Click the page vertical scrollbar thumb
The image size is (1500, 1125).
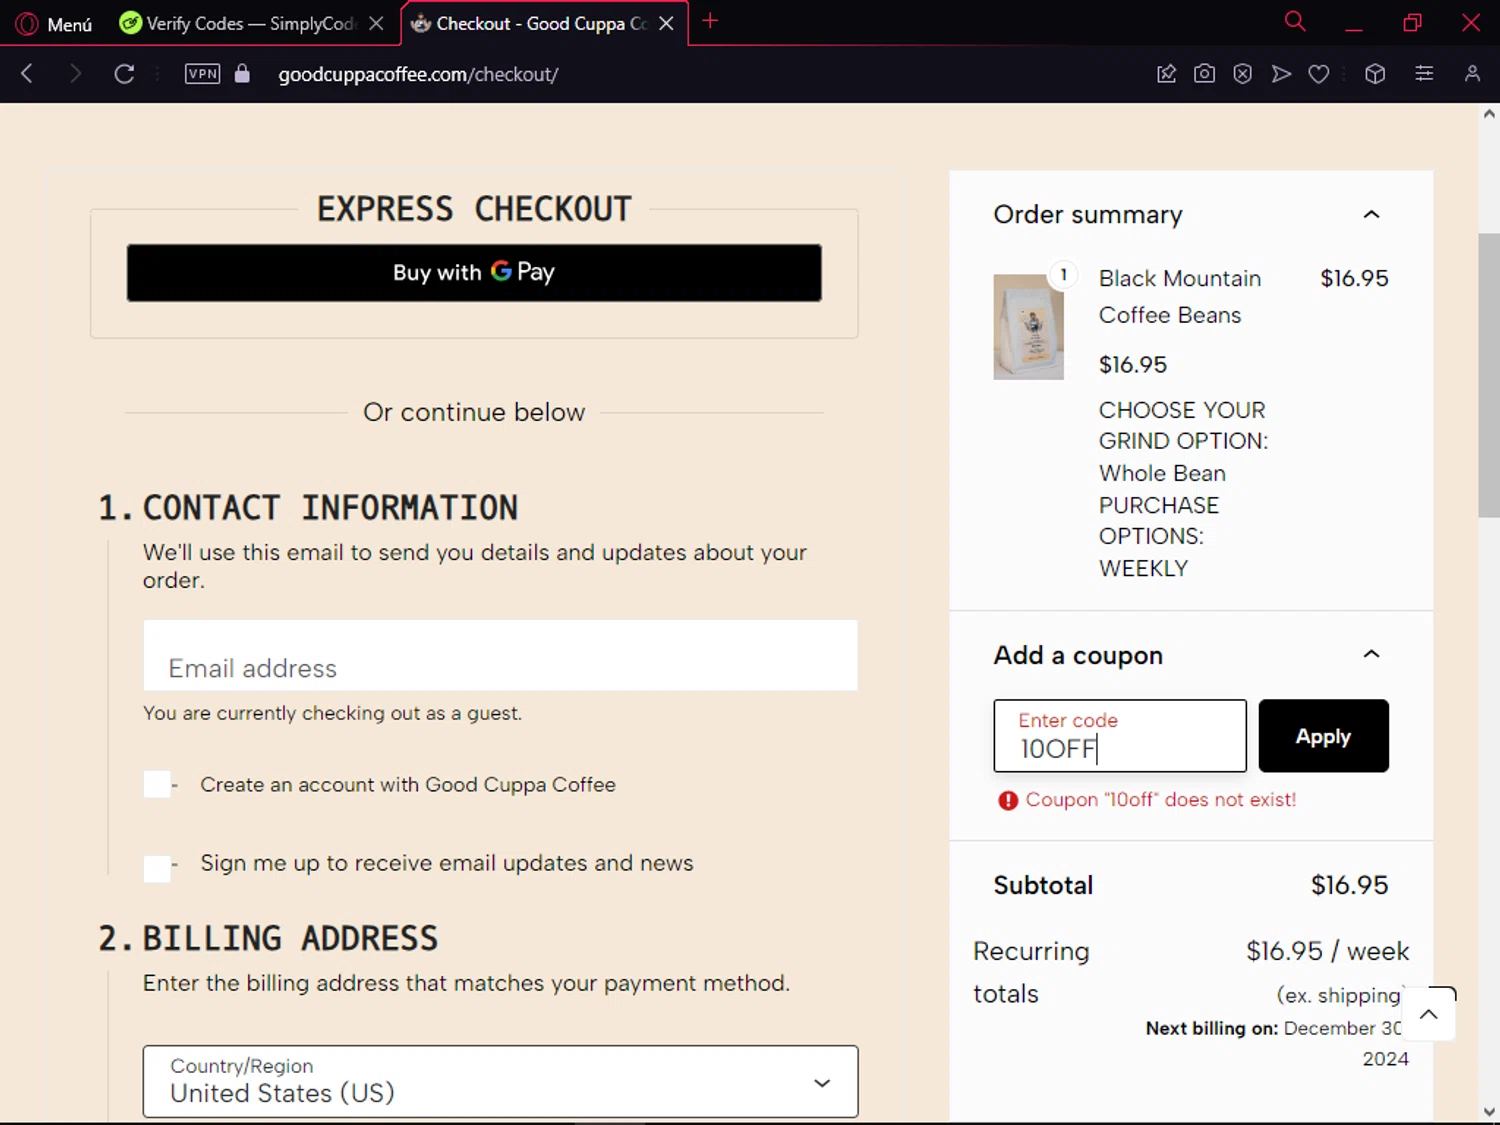click(x=1488, y=375)
